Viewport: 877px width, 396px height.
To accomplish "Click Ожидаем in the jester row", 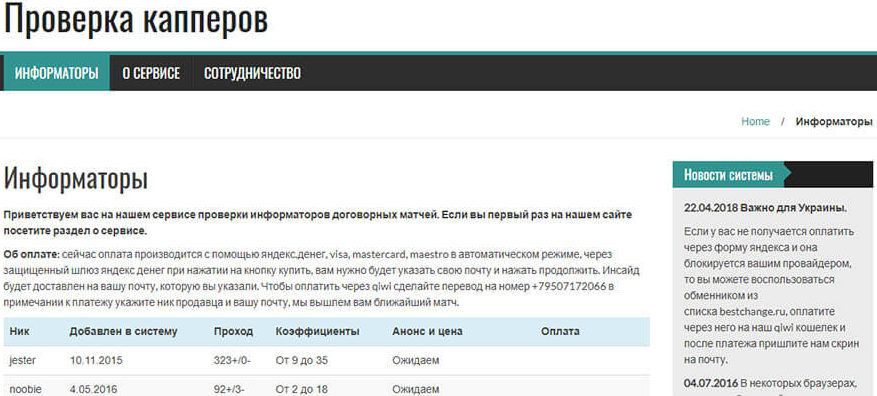I will click(x=416, y=360).
